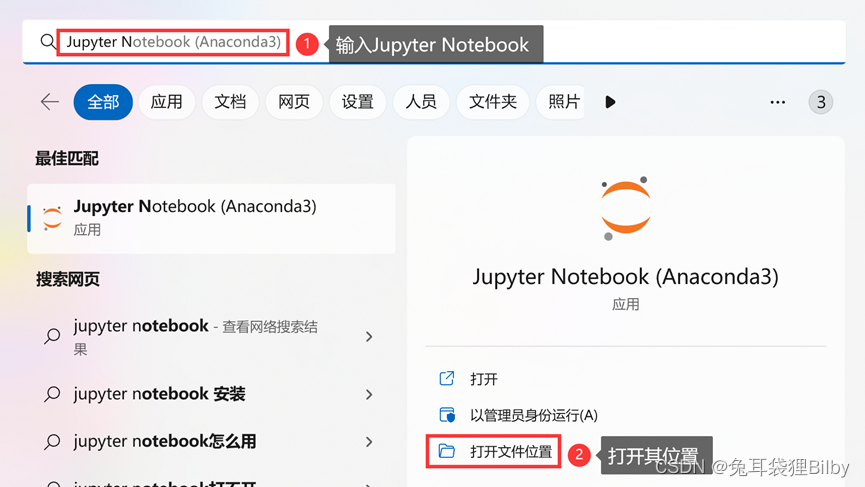Switch to the 人员 filter tab
865x487 pixels.
[421, 102]
